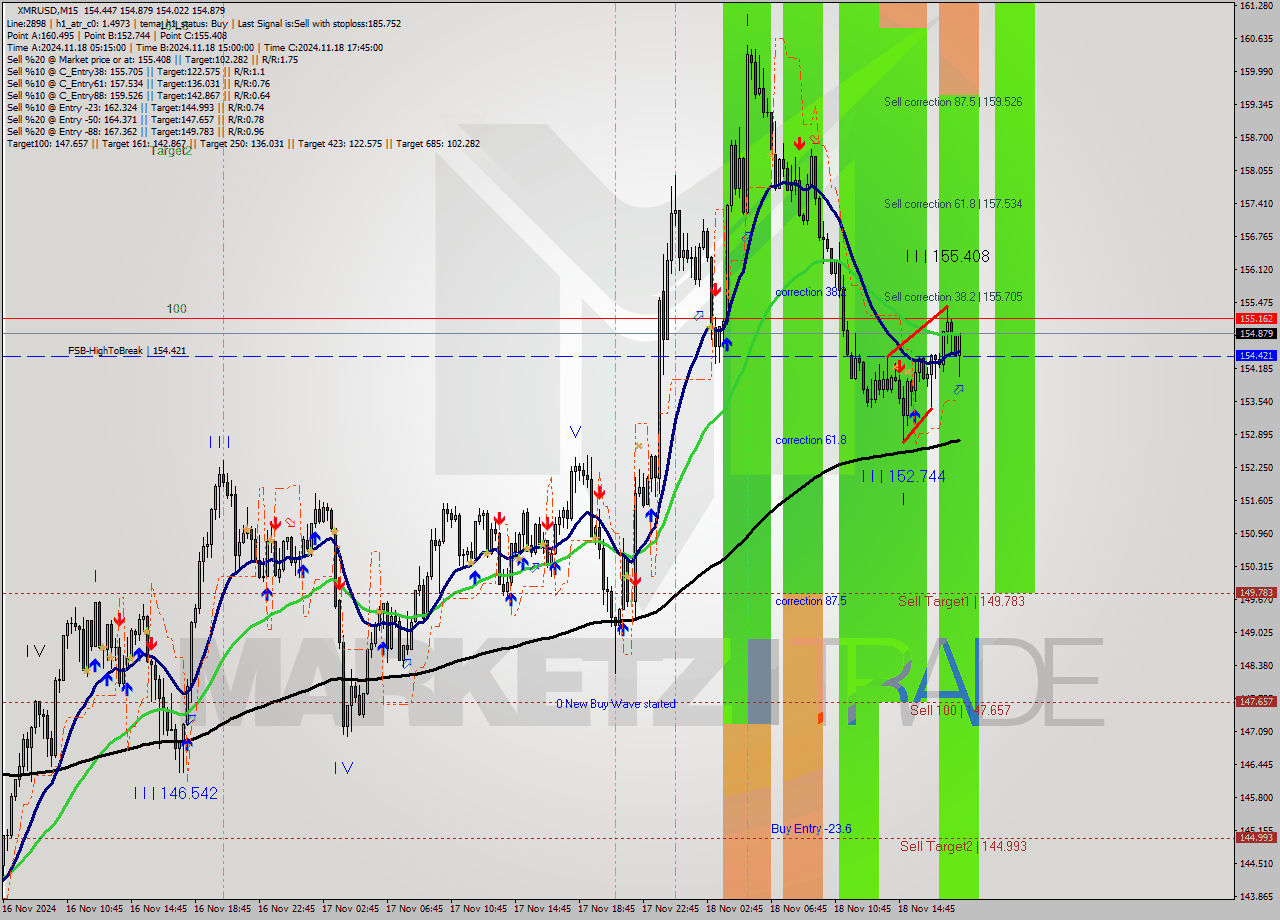The height and width of the screenshot is (920, 1280).
Task: Select the '| | | 152.744' wave label
Action: point(903,476)
